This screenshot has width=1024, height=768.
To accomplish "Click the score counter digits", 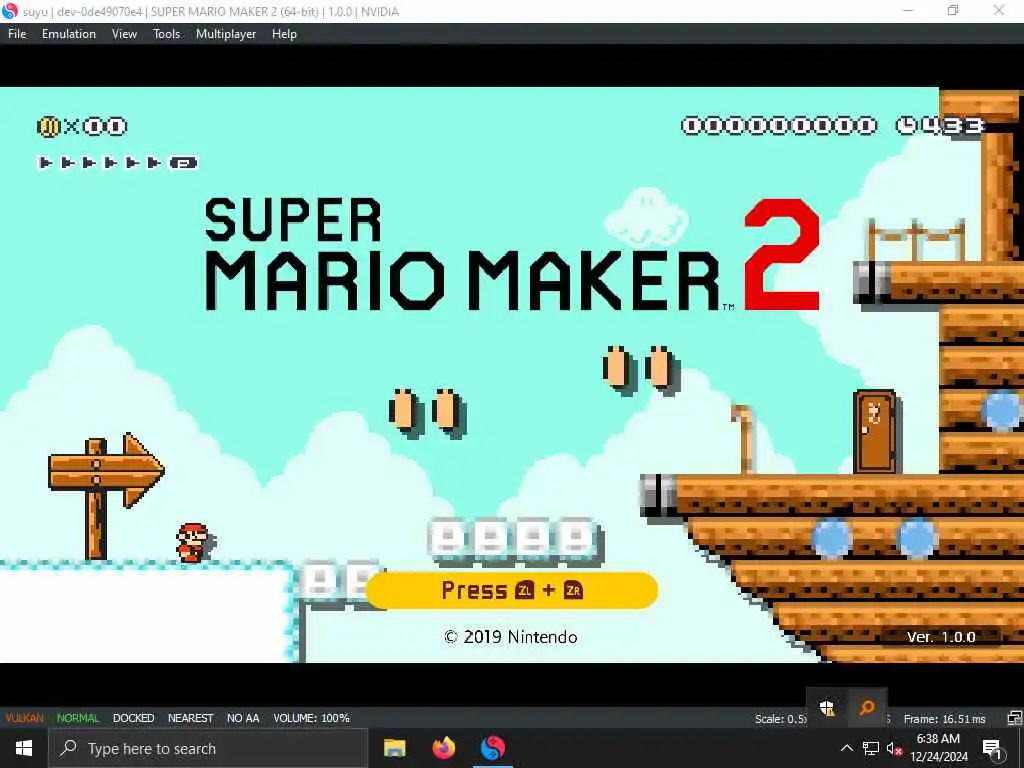I will tap(778, 125).
